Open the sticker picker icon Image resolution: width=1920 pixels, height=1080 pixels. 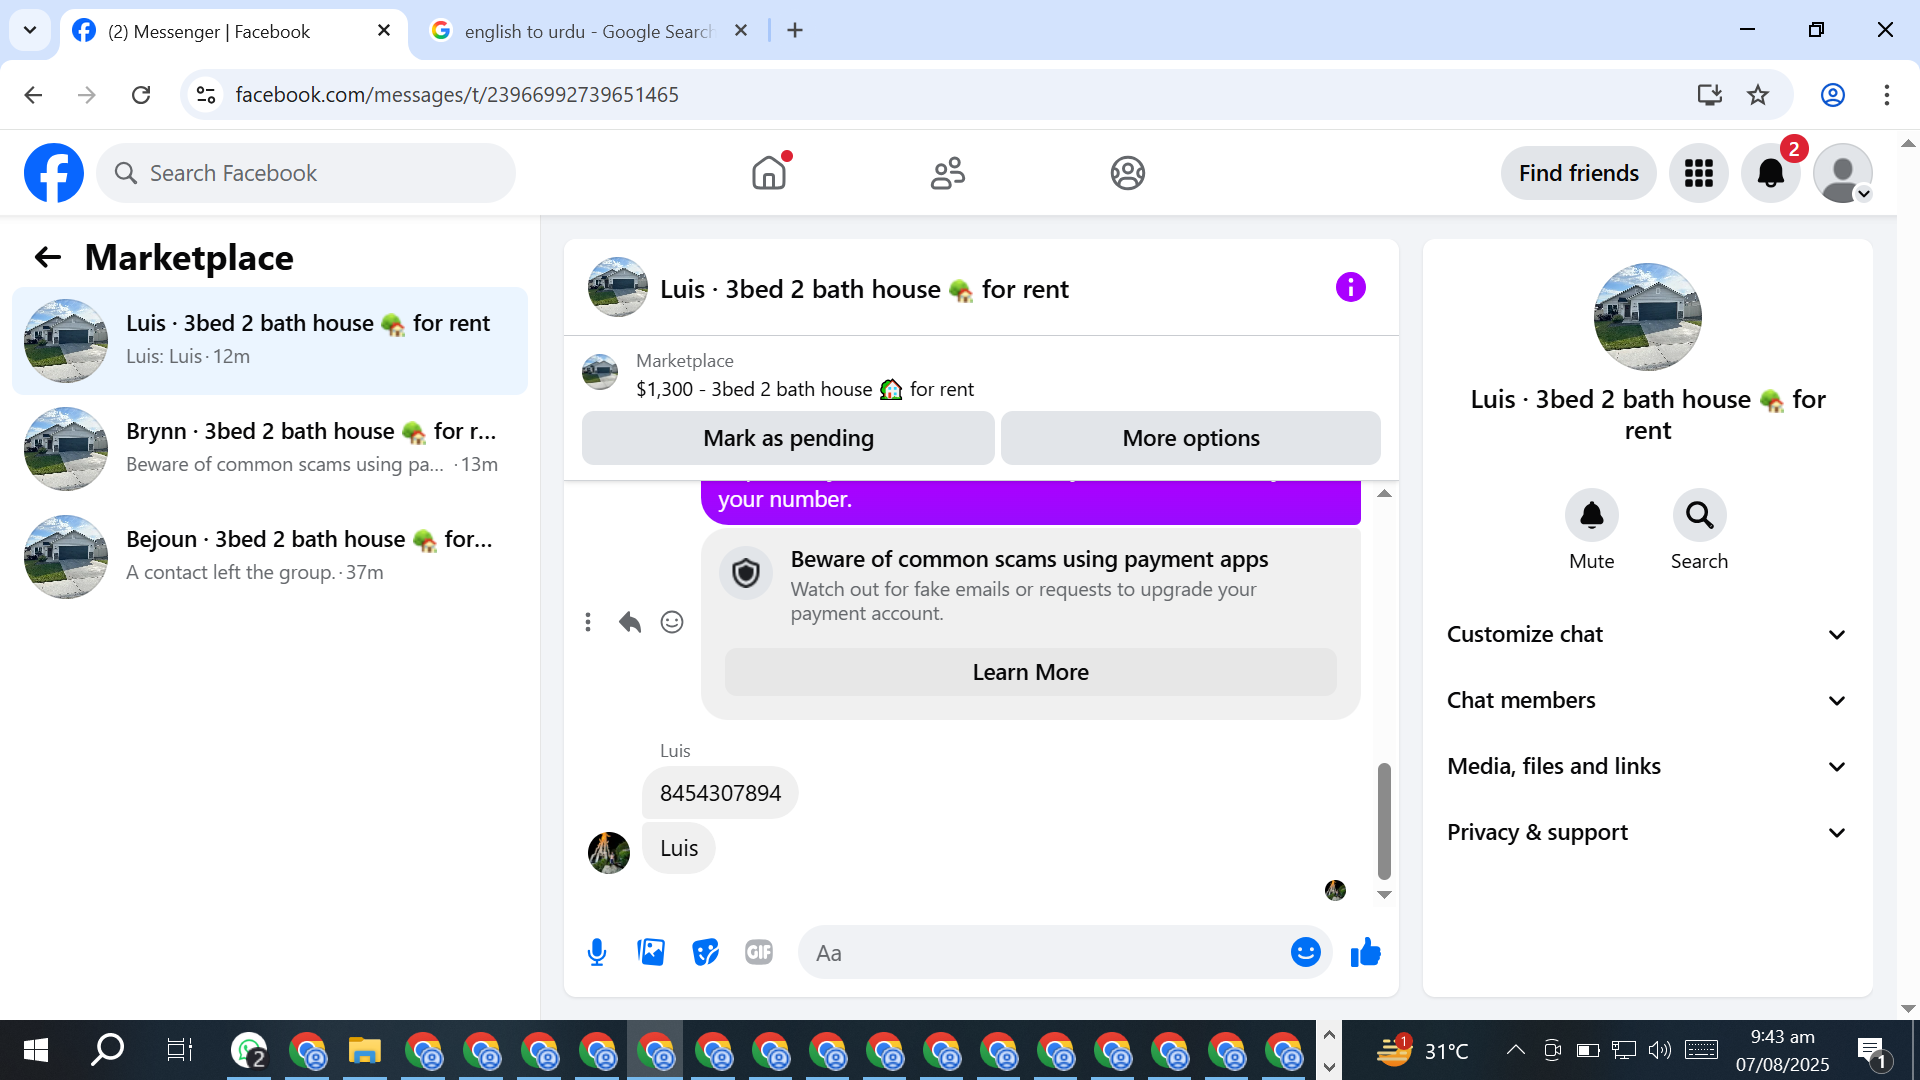tap(705, 952)
